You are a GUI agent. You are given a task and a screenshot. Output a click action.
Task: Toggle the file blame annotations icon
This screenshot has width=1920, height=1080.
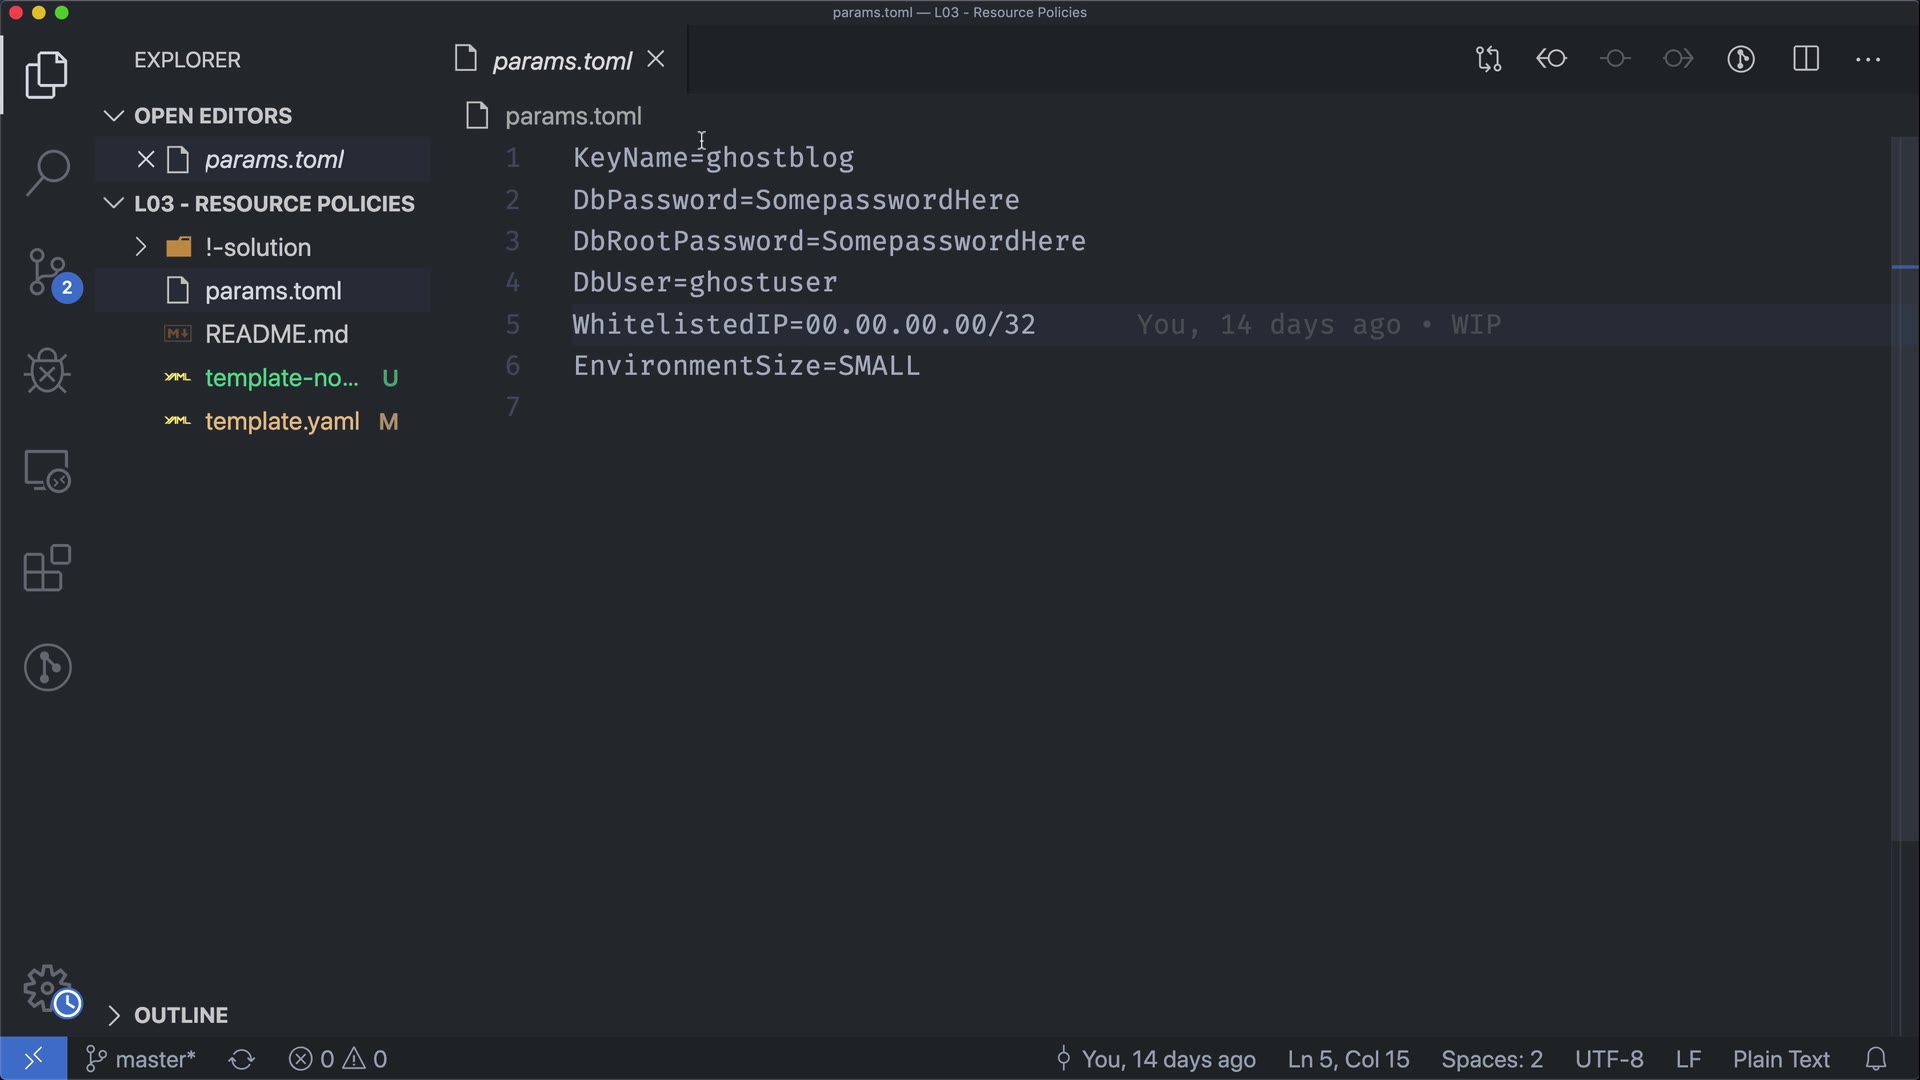pyautogui.click(x=1741, y=60)
